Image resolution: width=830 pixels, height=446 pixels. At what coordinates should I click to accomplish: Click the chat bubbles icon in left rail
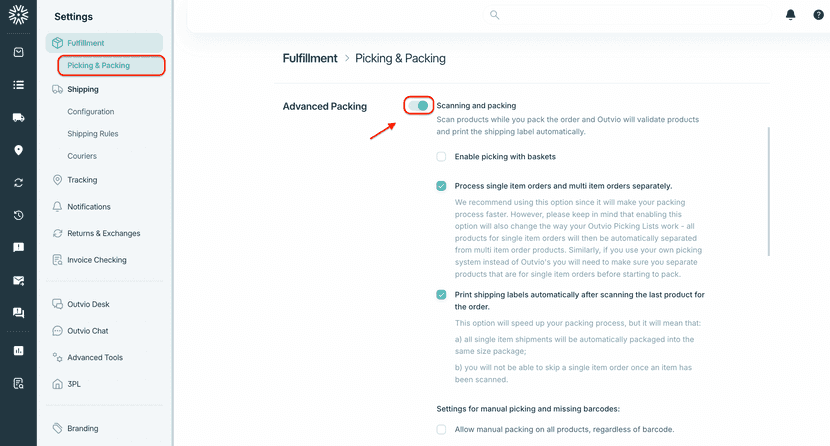(18, 313)
